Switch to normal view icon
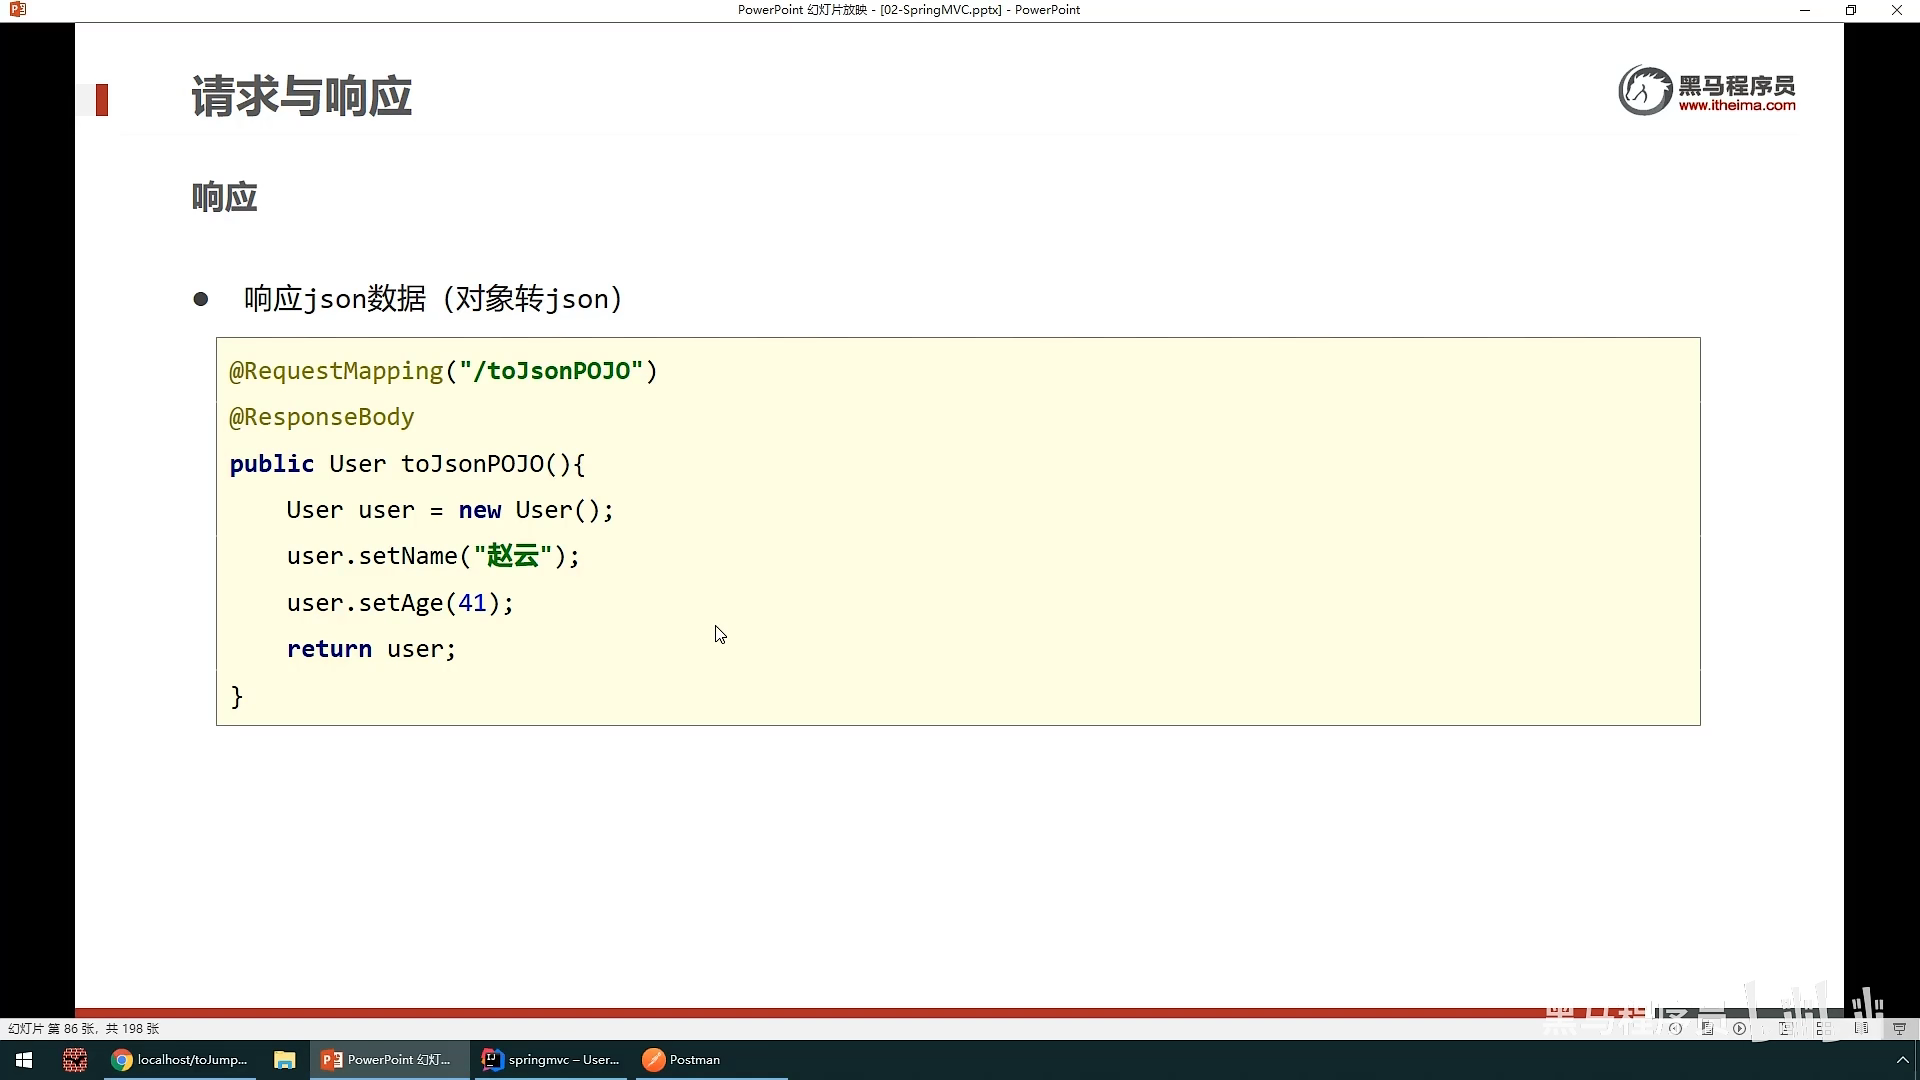This screenshot has width=1920, height=1080. tap(1785, 1028)
